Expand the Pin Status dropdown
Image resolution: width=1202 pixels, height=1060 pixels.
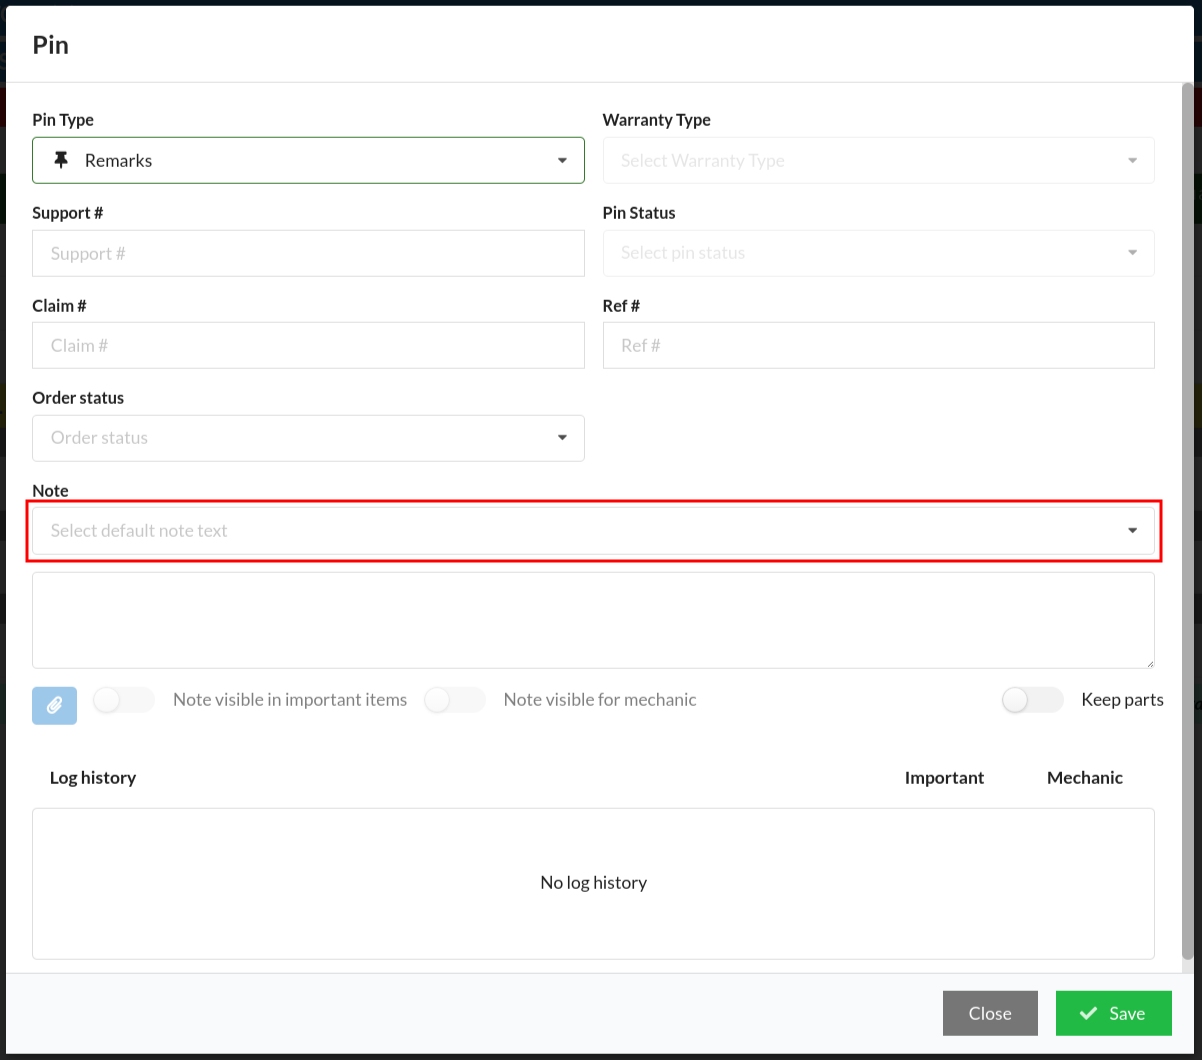coord(878,253)
